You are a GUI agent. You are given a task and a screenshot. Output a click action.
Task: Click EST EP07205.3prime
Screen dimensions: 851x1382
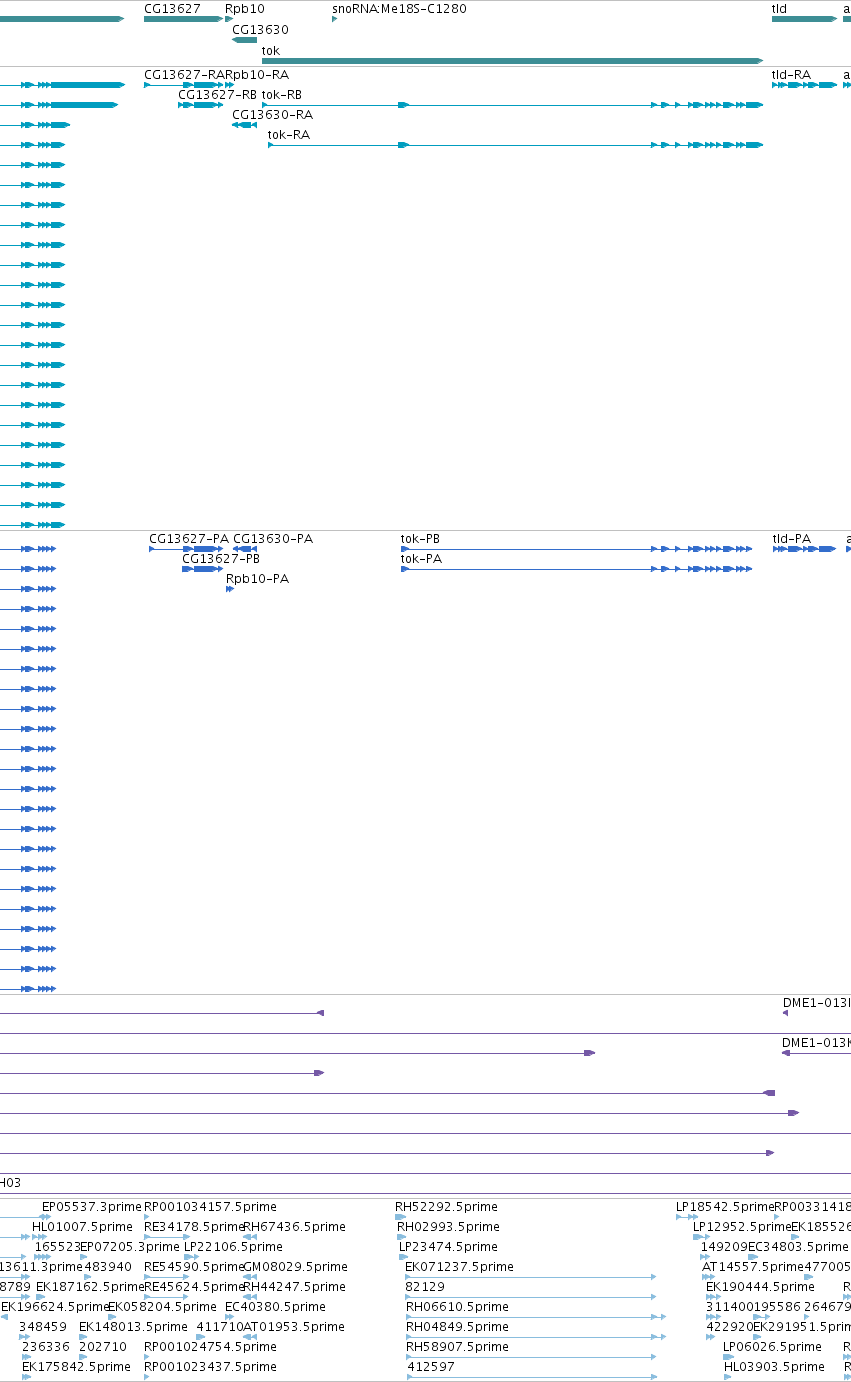pos(130,1247)
